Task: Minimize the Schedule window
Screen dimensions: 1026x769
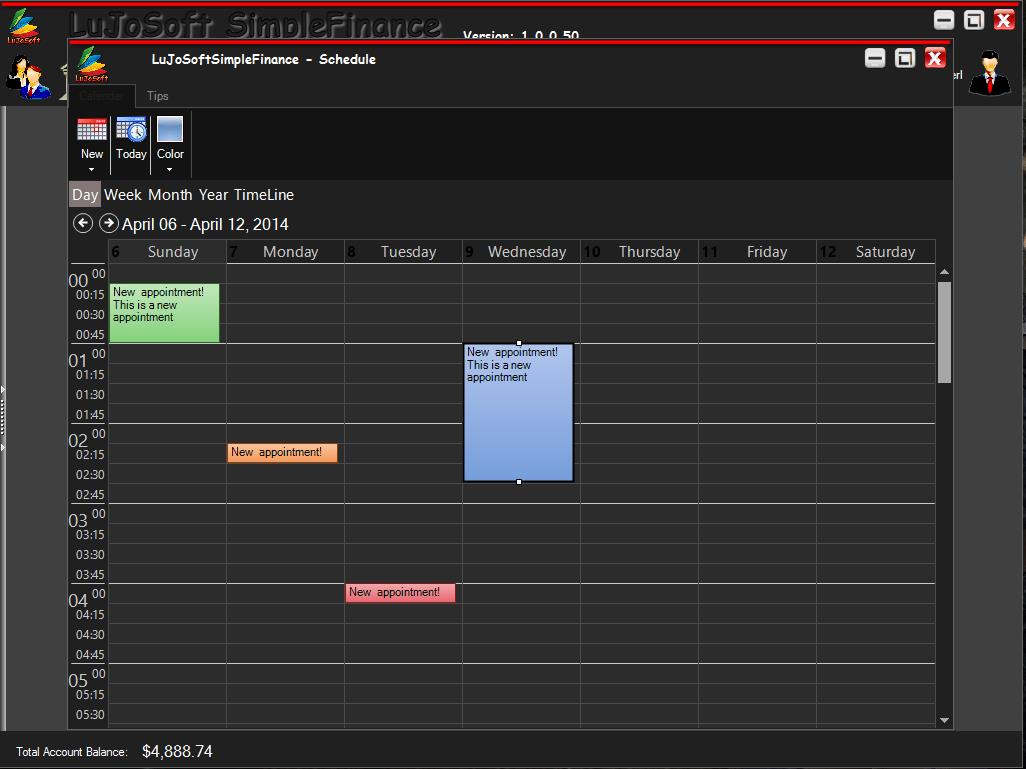Action: pos(875,58)
